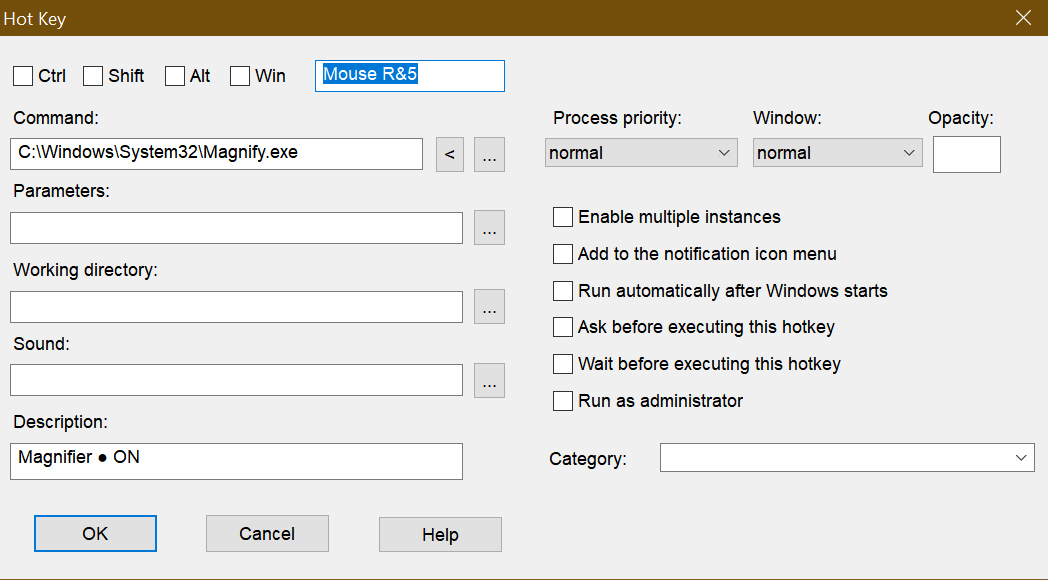Tick the Shift modifier checkbox

click(93, 76)
